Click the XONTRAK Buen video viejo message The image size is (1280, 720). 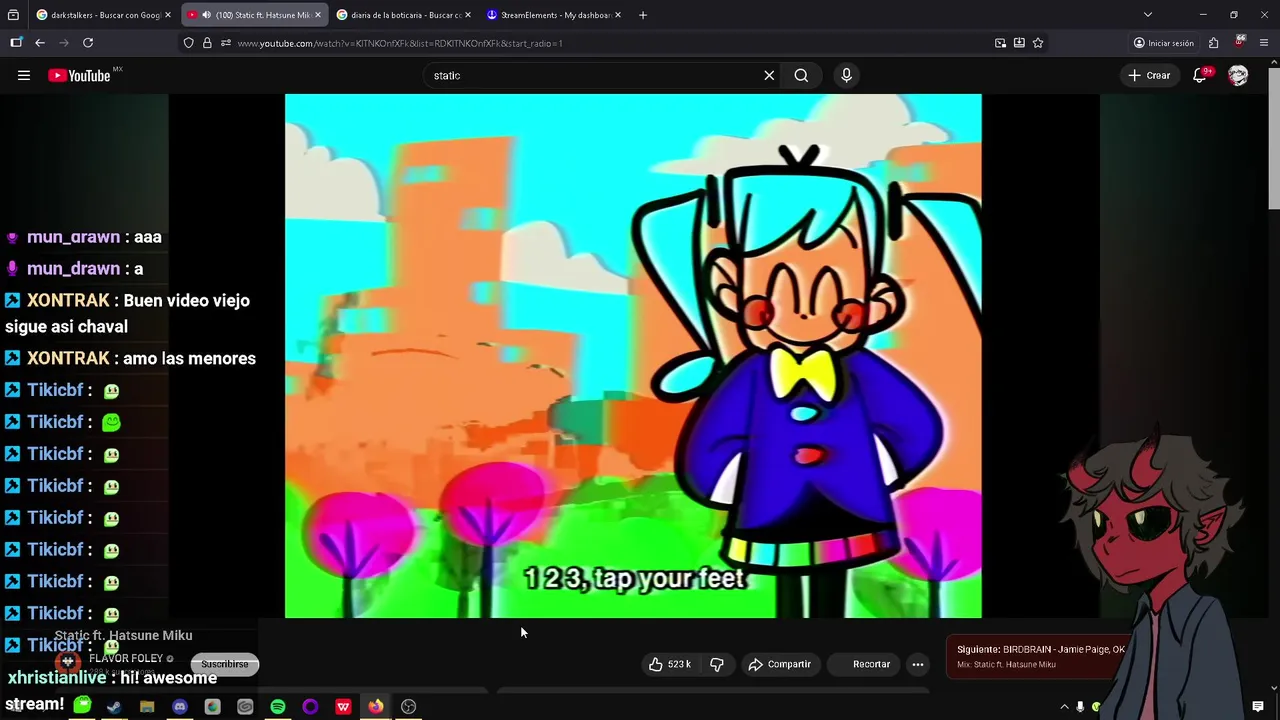click(x=127, y=313)
